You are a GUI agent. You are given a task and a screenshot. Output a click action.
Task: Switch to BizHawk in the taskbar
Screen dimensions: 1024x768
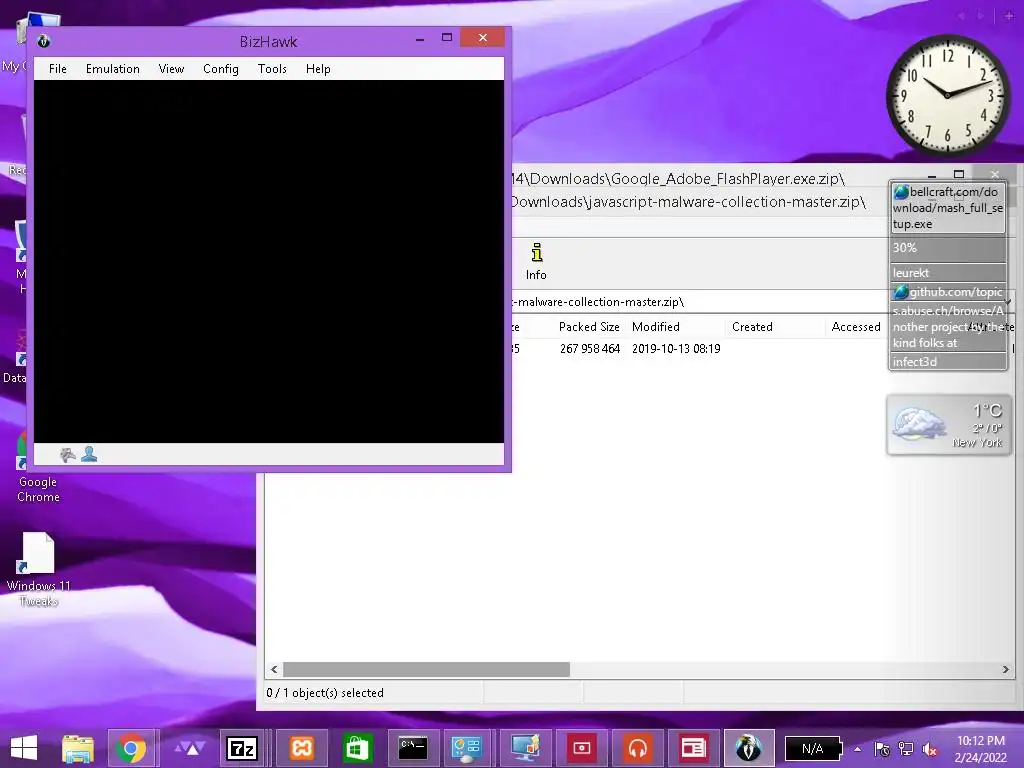[749, 748]
